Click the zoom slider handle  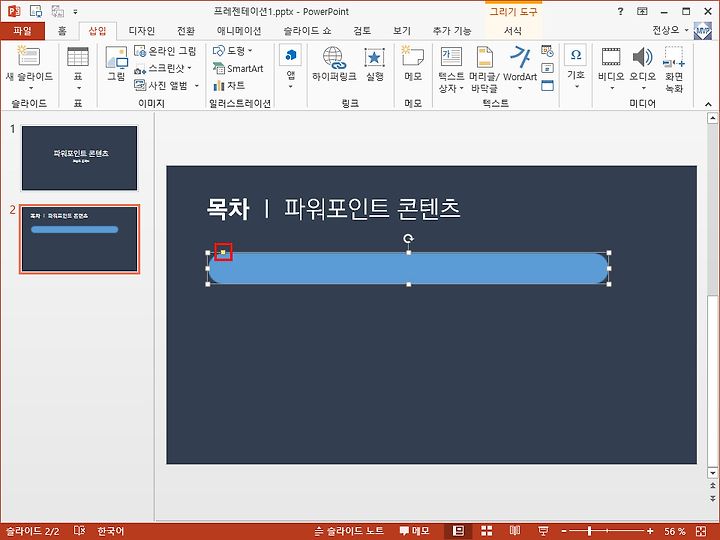[589, 531]
